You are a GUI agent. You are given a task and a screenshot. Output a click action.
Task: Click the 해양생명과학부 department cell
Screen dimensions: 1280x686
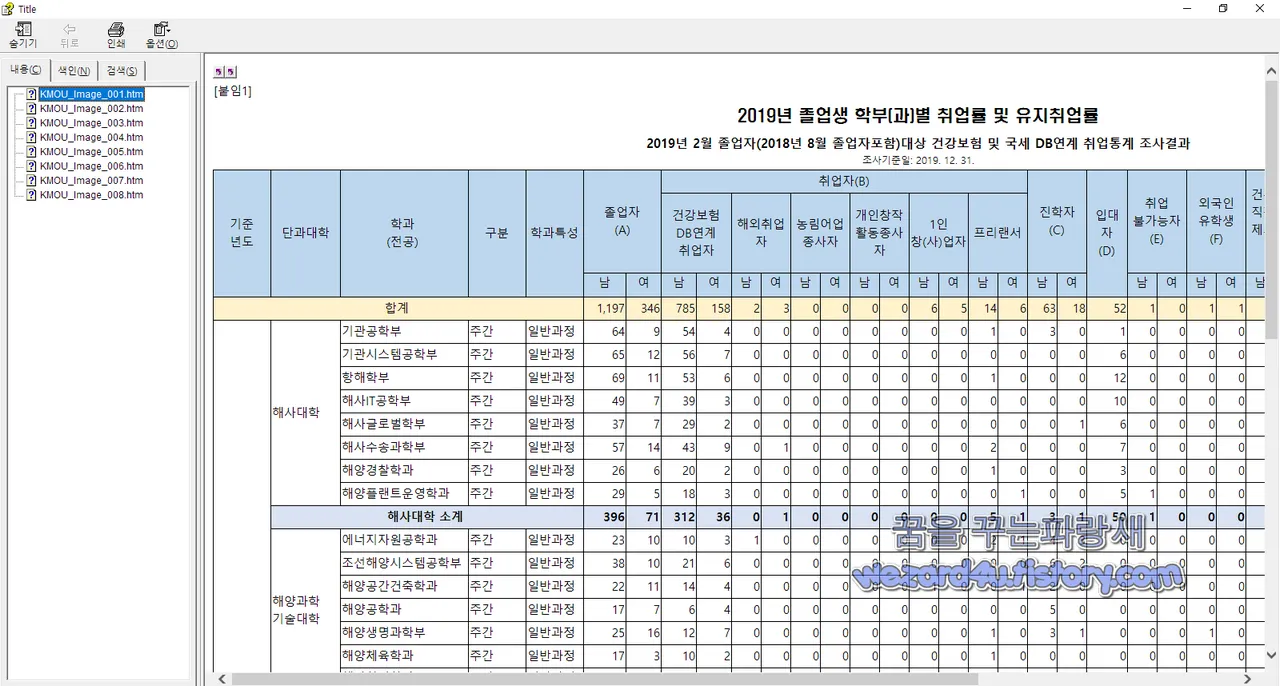tap(404, 632)
